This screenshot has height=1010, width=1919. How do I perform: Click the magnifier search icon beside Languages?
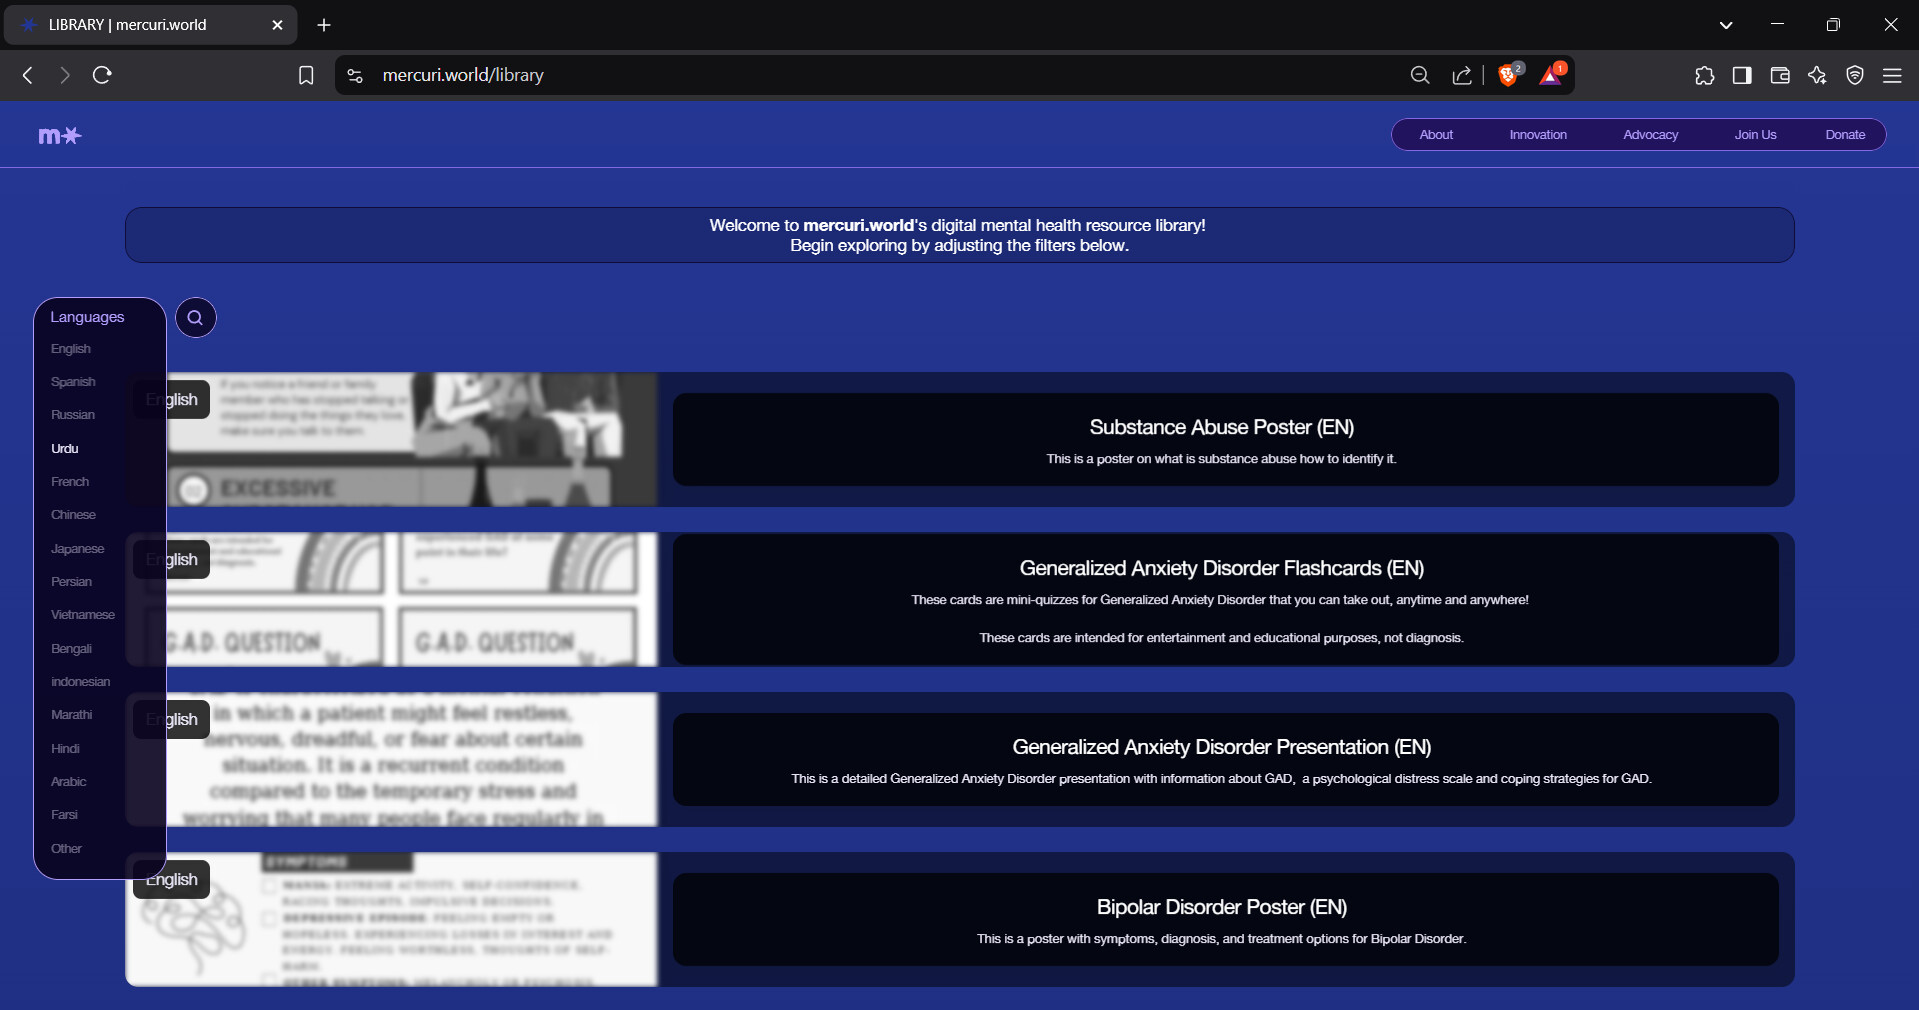point(195,318)
